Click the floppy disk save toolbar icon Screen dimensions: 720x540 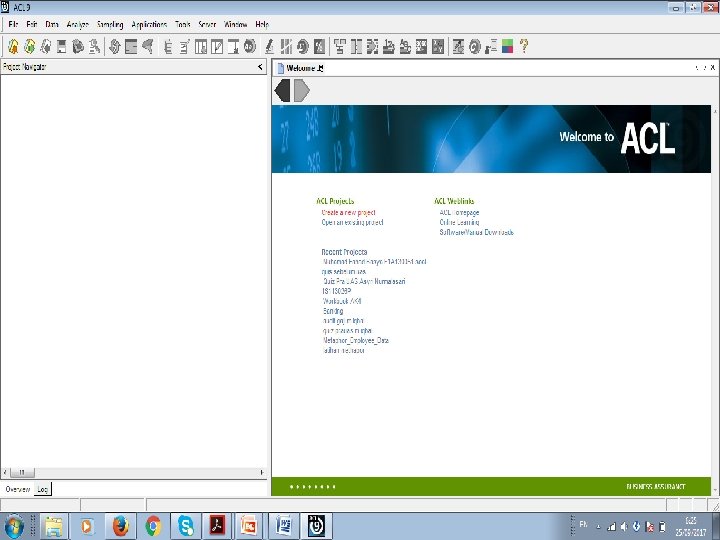pos(62,46)
